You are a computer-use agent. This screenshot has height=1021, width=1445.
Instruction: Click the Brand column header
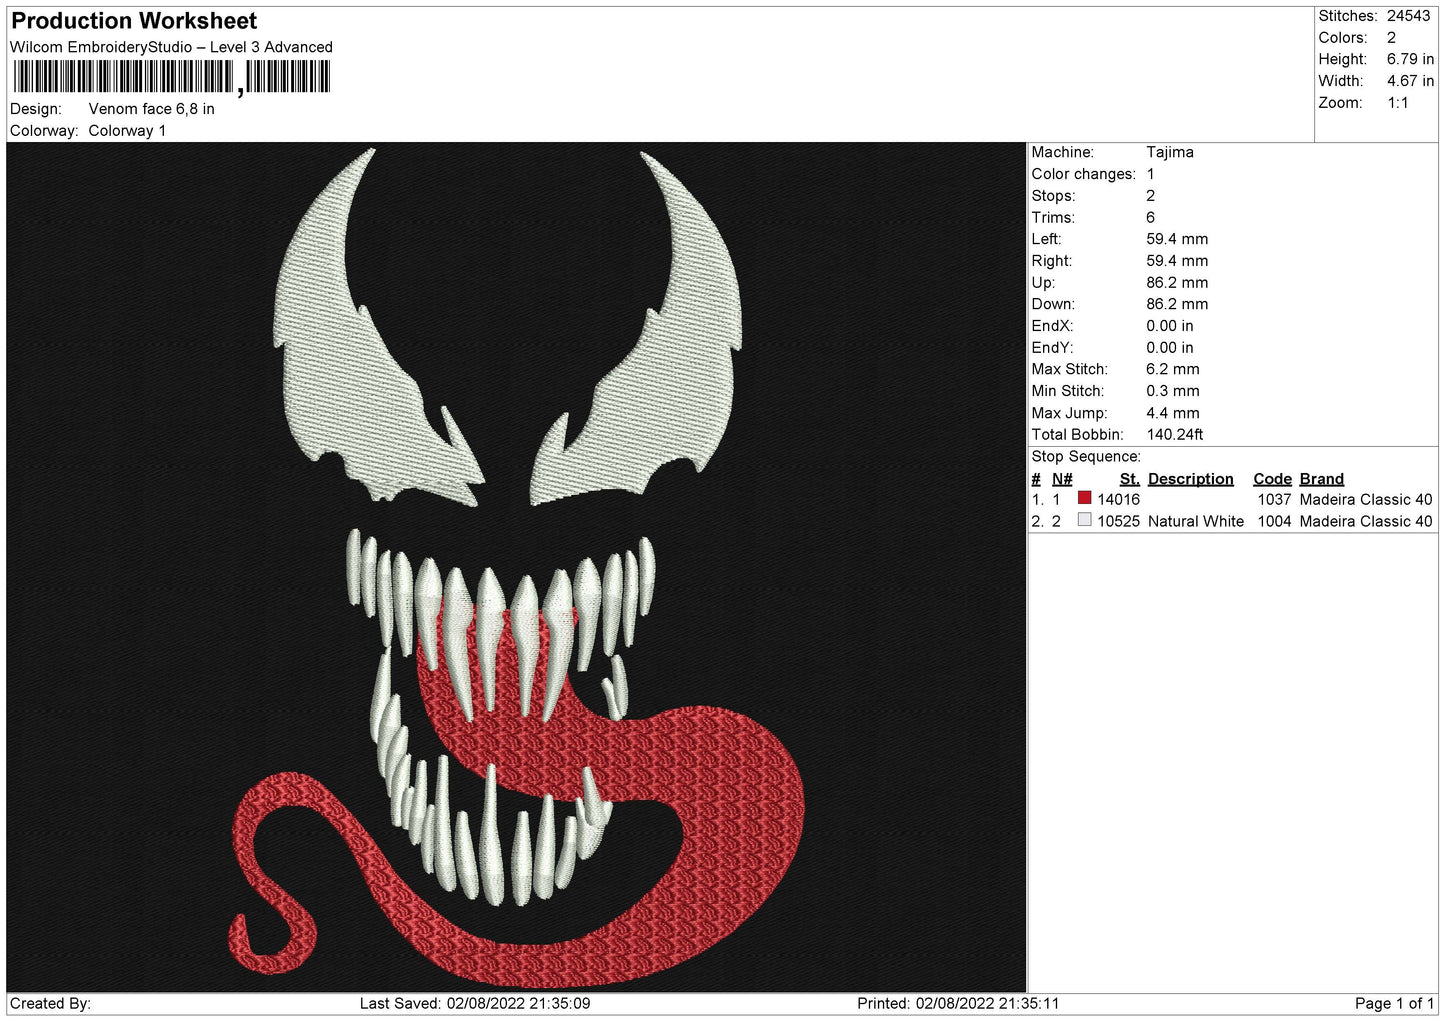tap(1321, 479)
